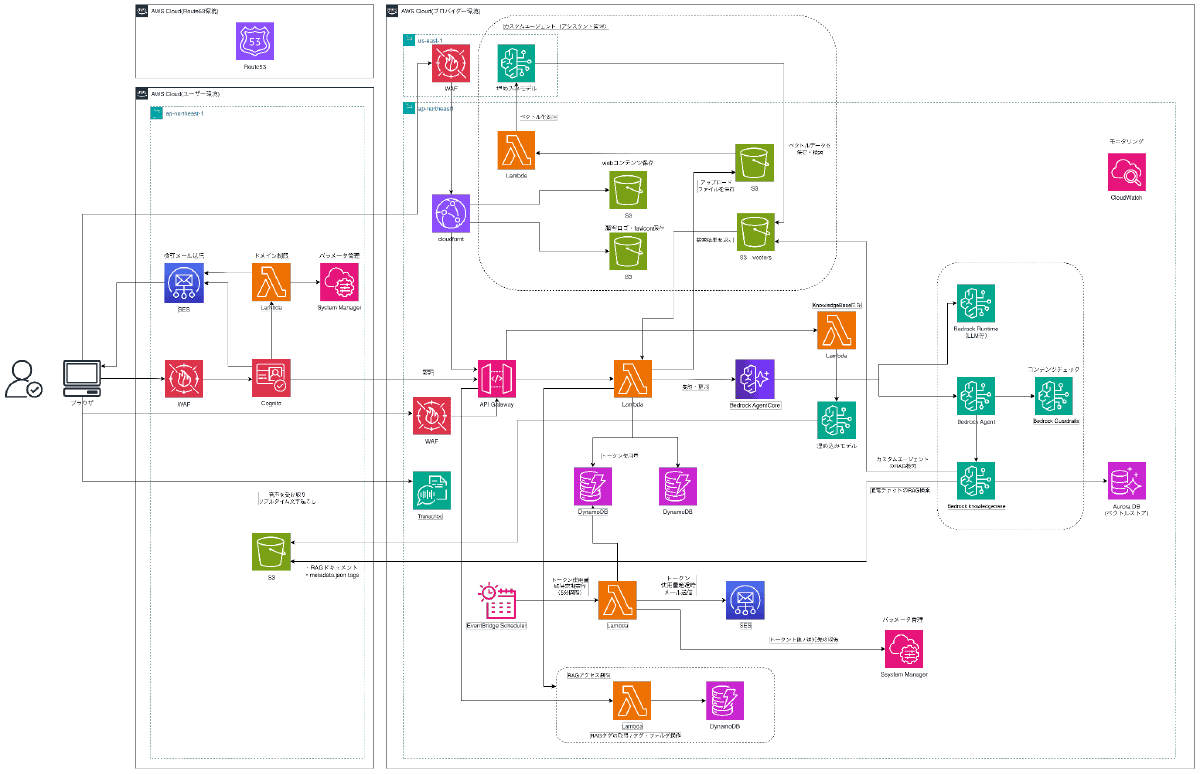This screenshot has width=1200, height=774.
Task: Click the Route 53 service icon
Action: (x=254, y=41)
